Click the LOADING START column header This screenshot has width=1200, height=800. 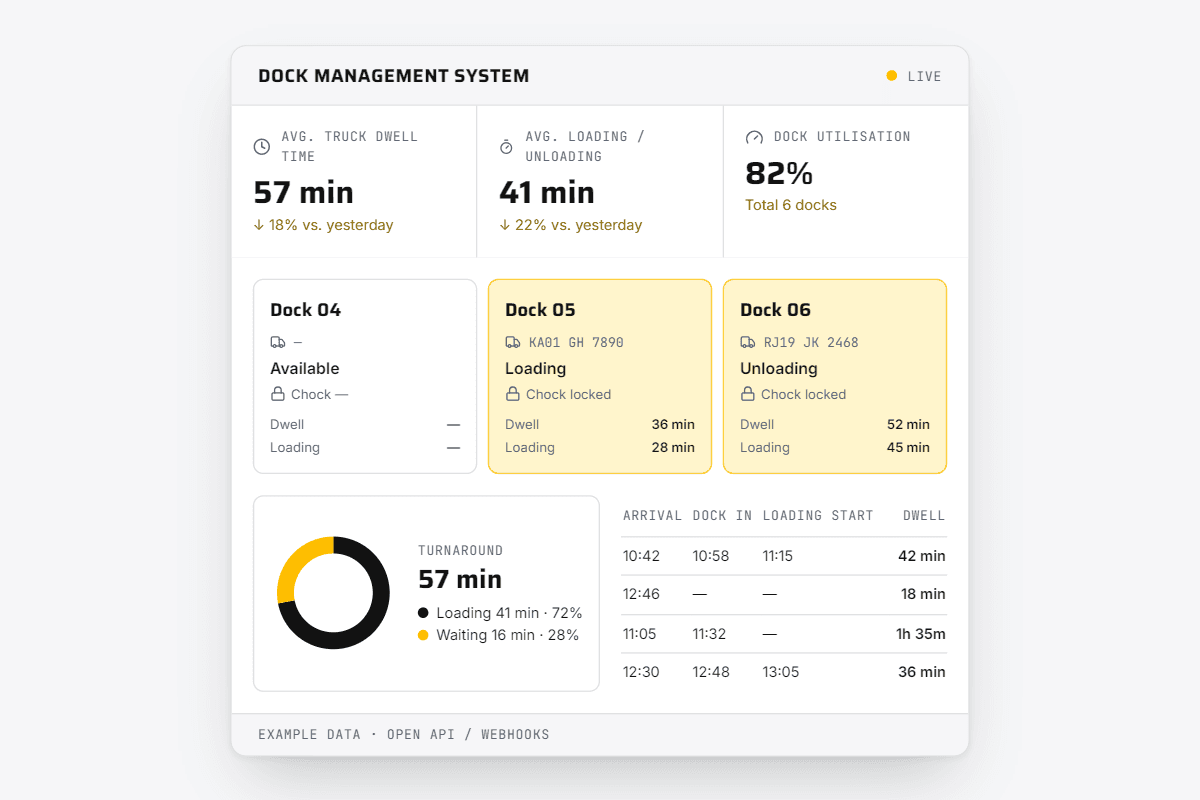pyautogui.click(x=818, y=516)
